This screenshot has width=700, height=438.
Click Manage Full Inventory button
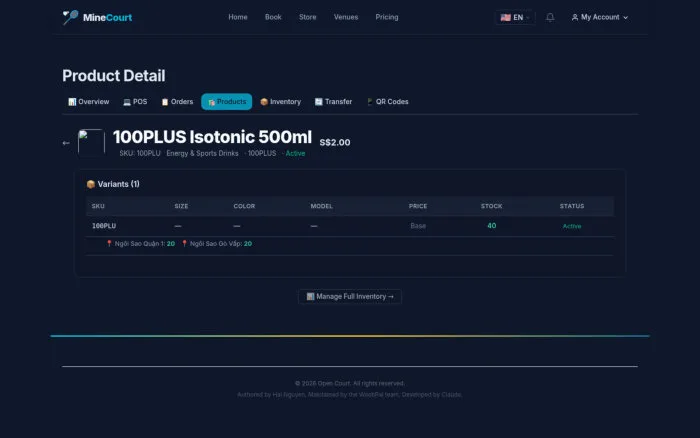point(350,296)
